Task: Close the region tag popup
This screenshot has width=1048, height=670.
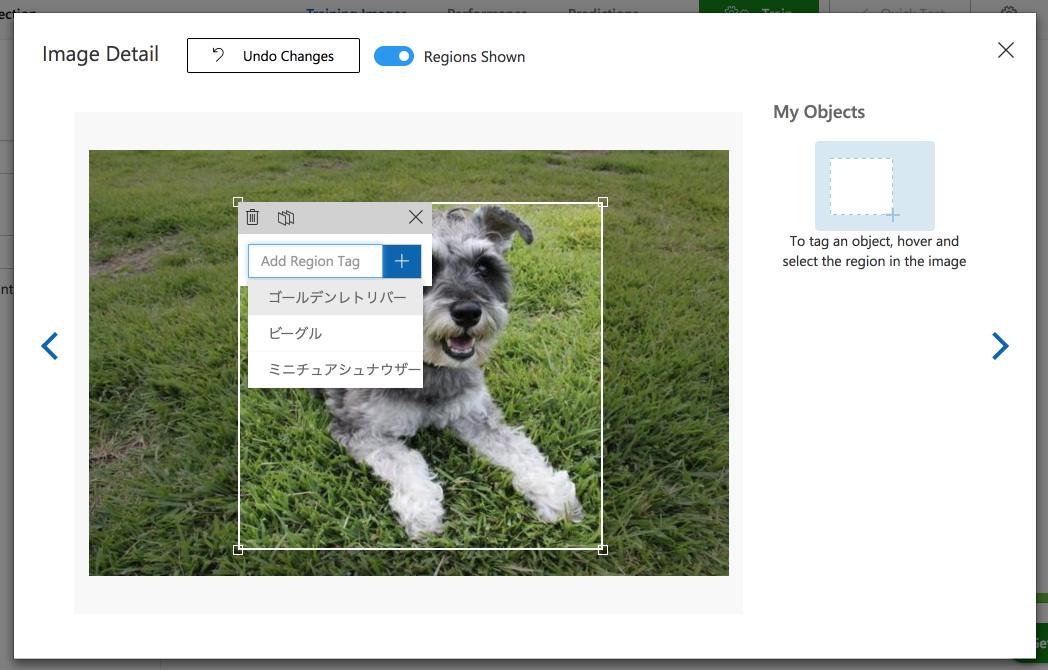Action: [x=415, y=217]
